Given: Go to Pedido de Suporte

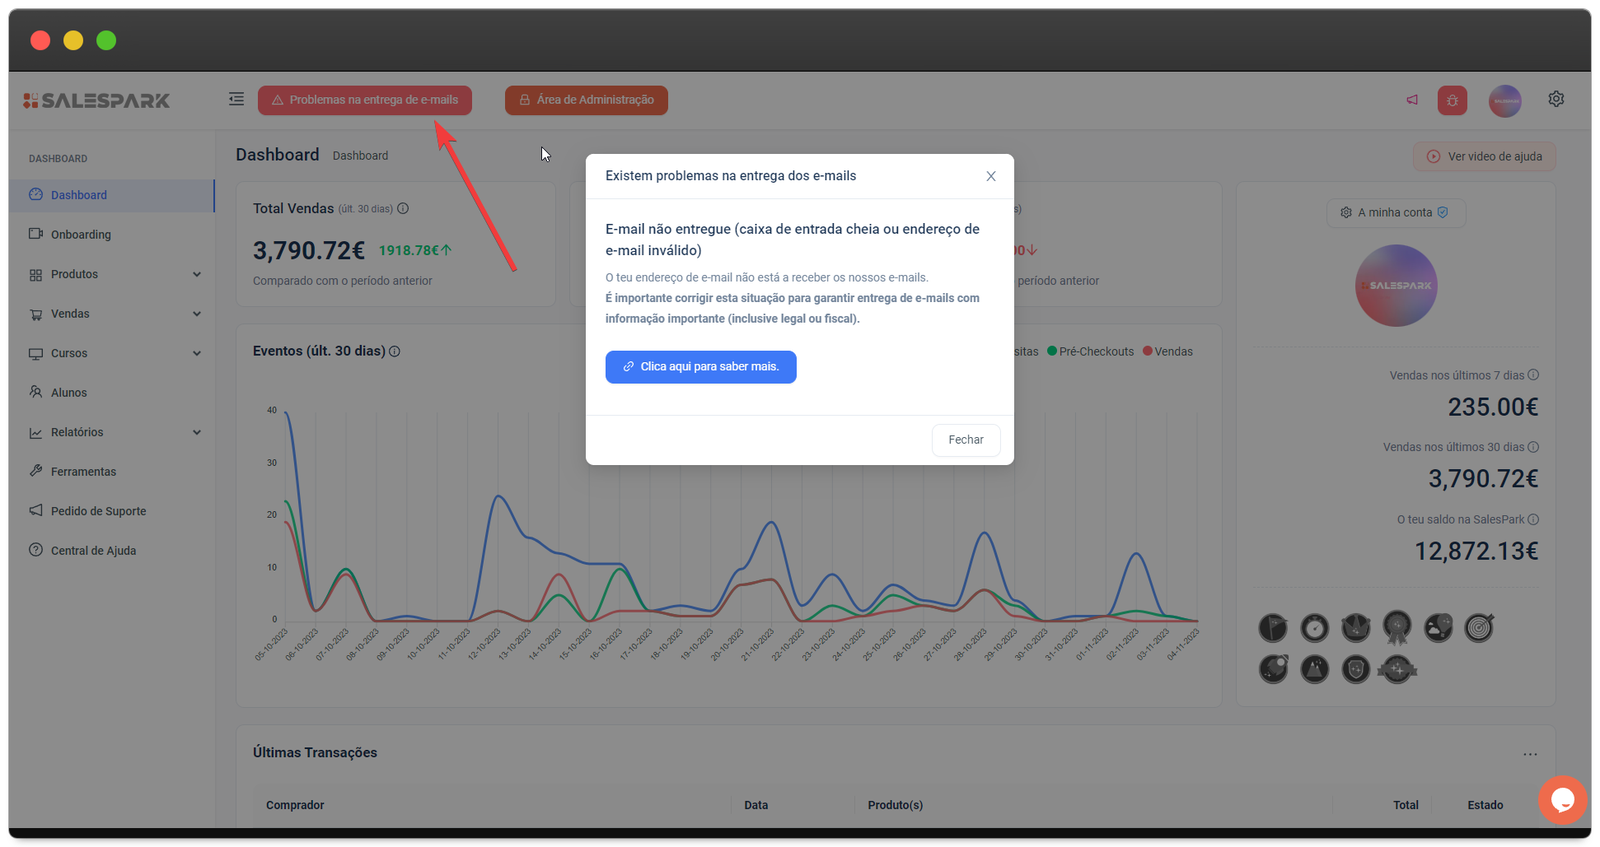Looking at the screenshot, I should (x=98, y=511).
